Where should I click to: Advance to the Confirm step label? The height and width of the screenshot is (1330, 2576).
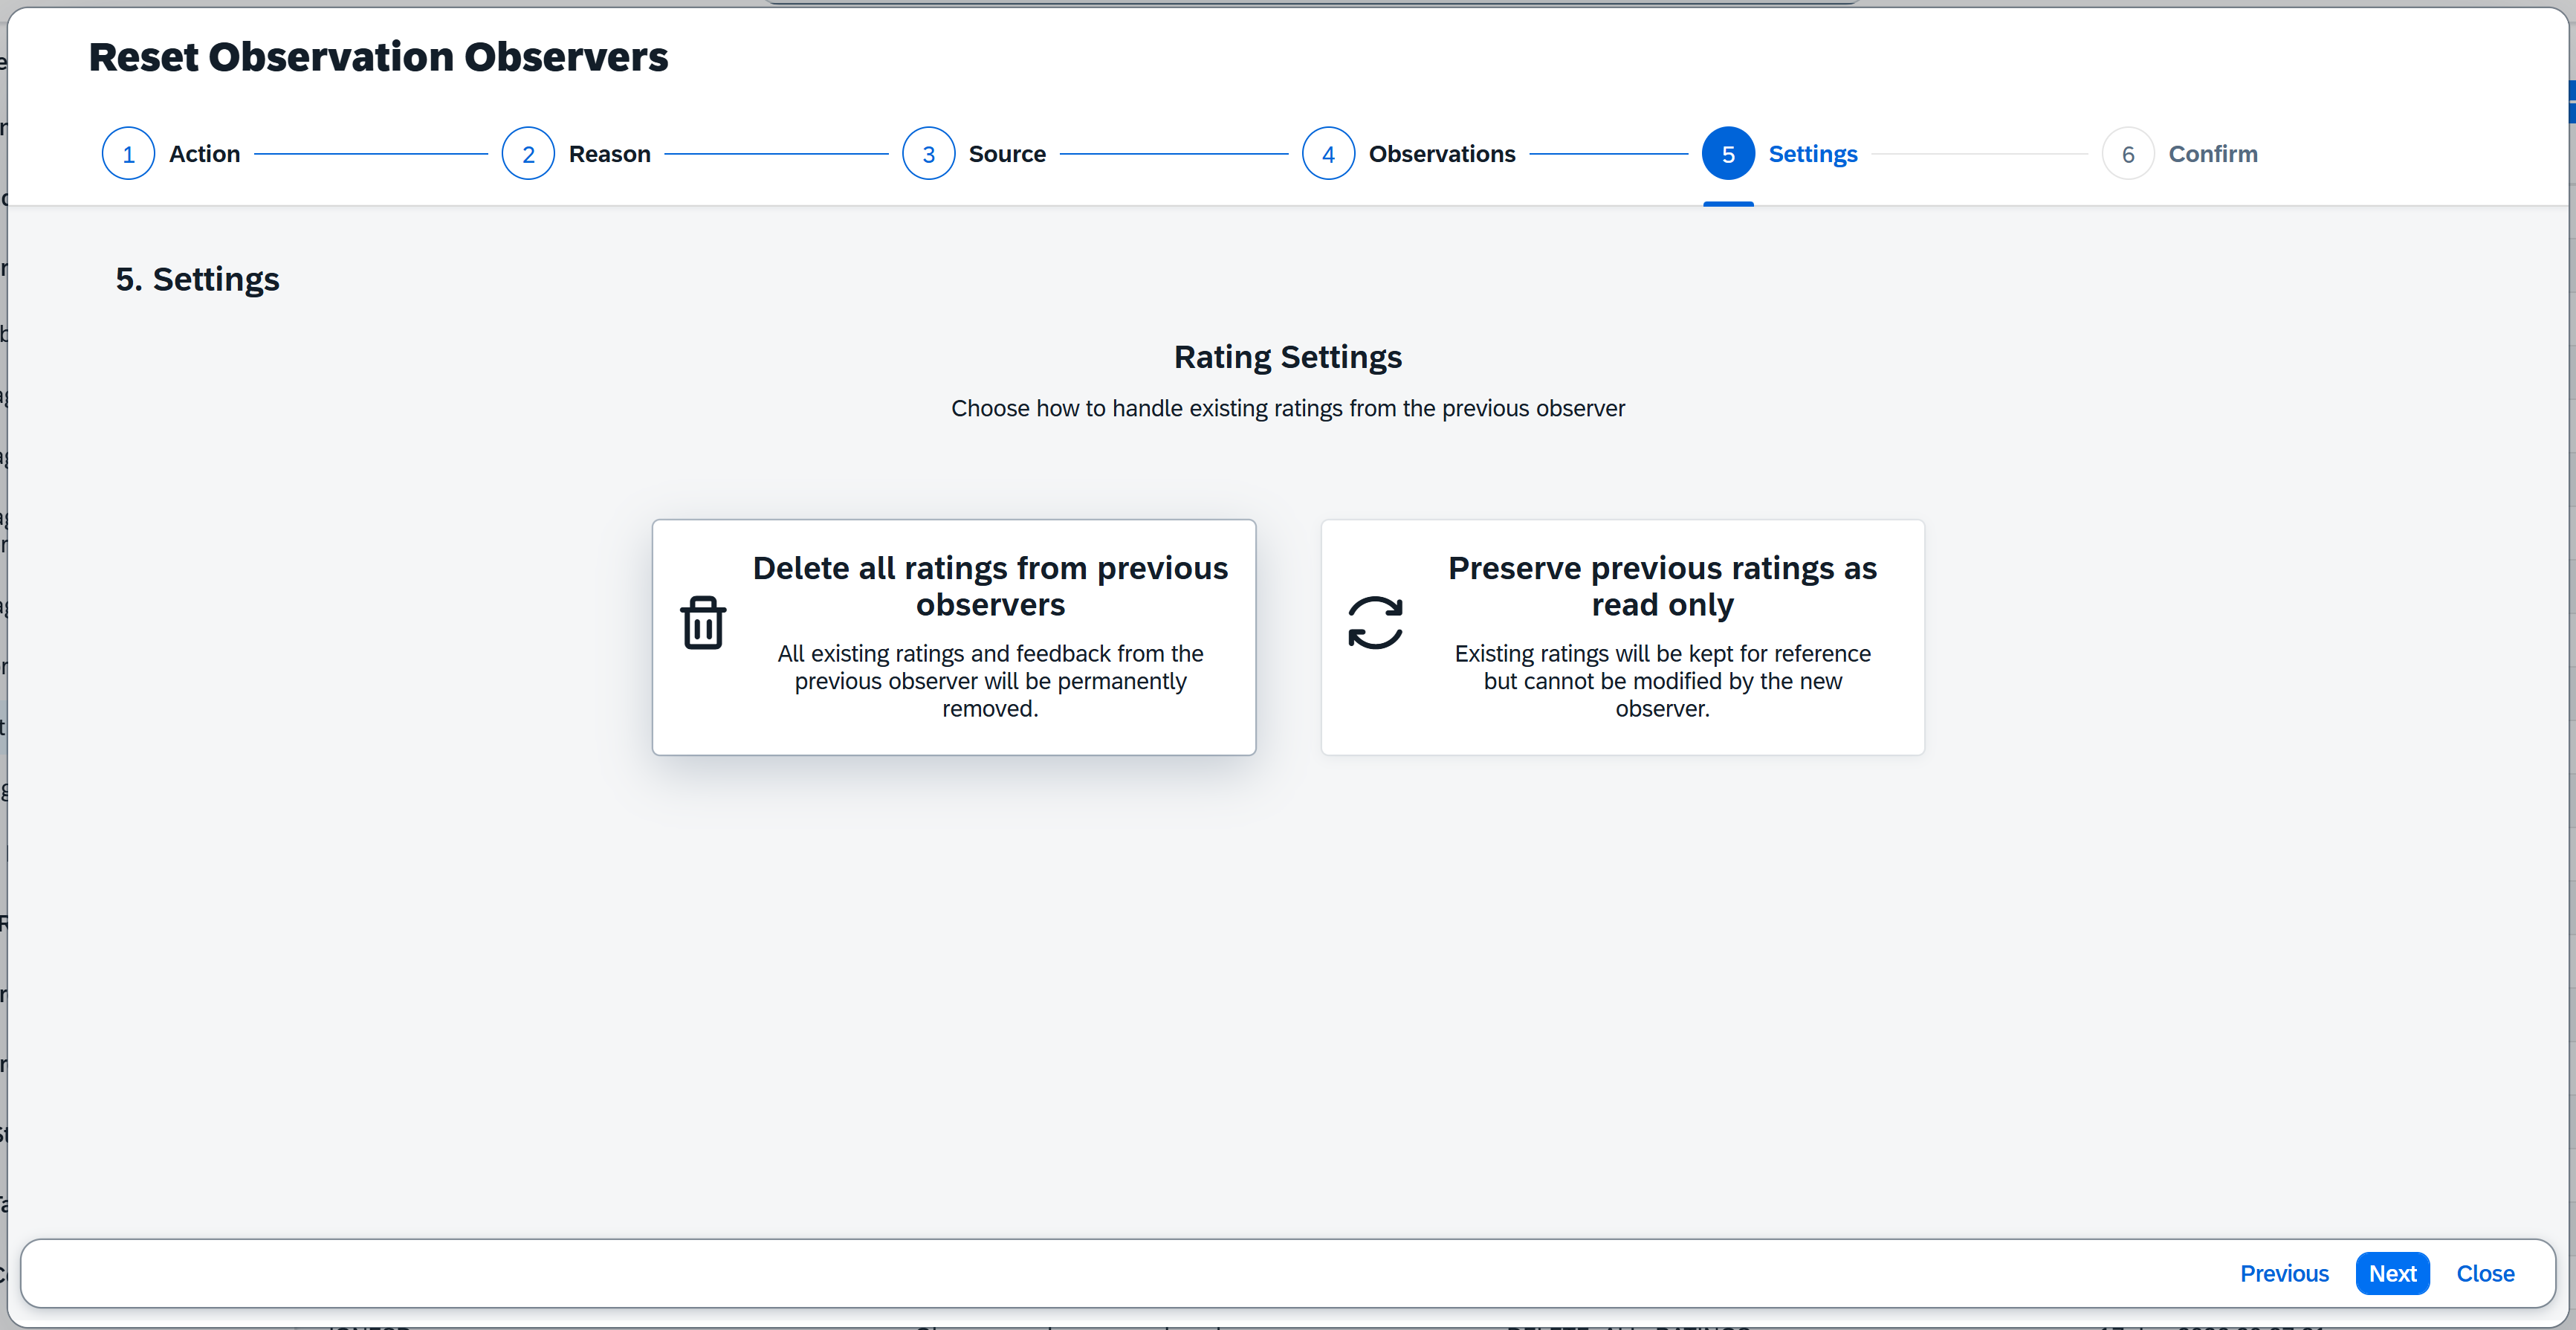[2212, 154]
